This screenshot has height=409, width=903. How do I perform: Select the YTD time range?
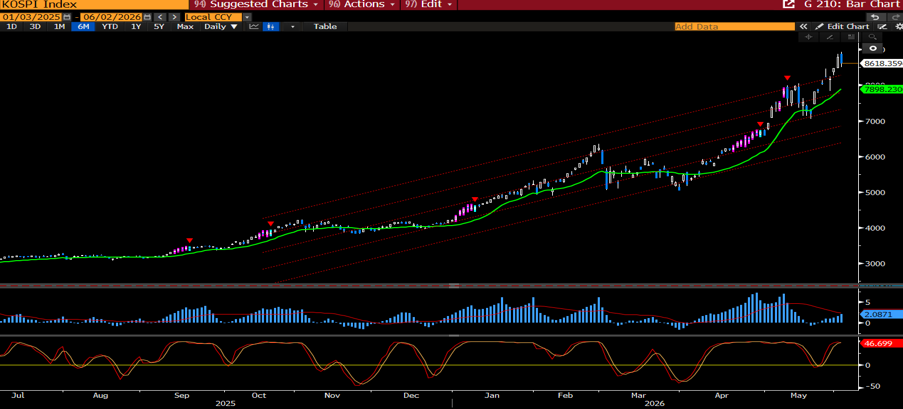pos(110,26)
